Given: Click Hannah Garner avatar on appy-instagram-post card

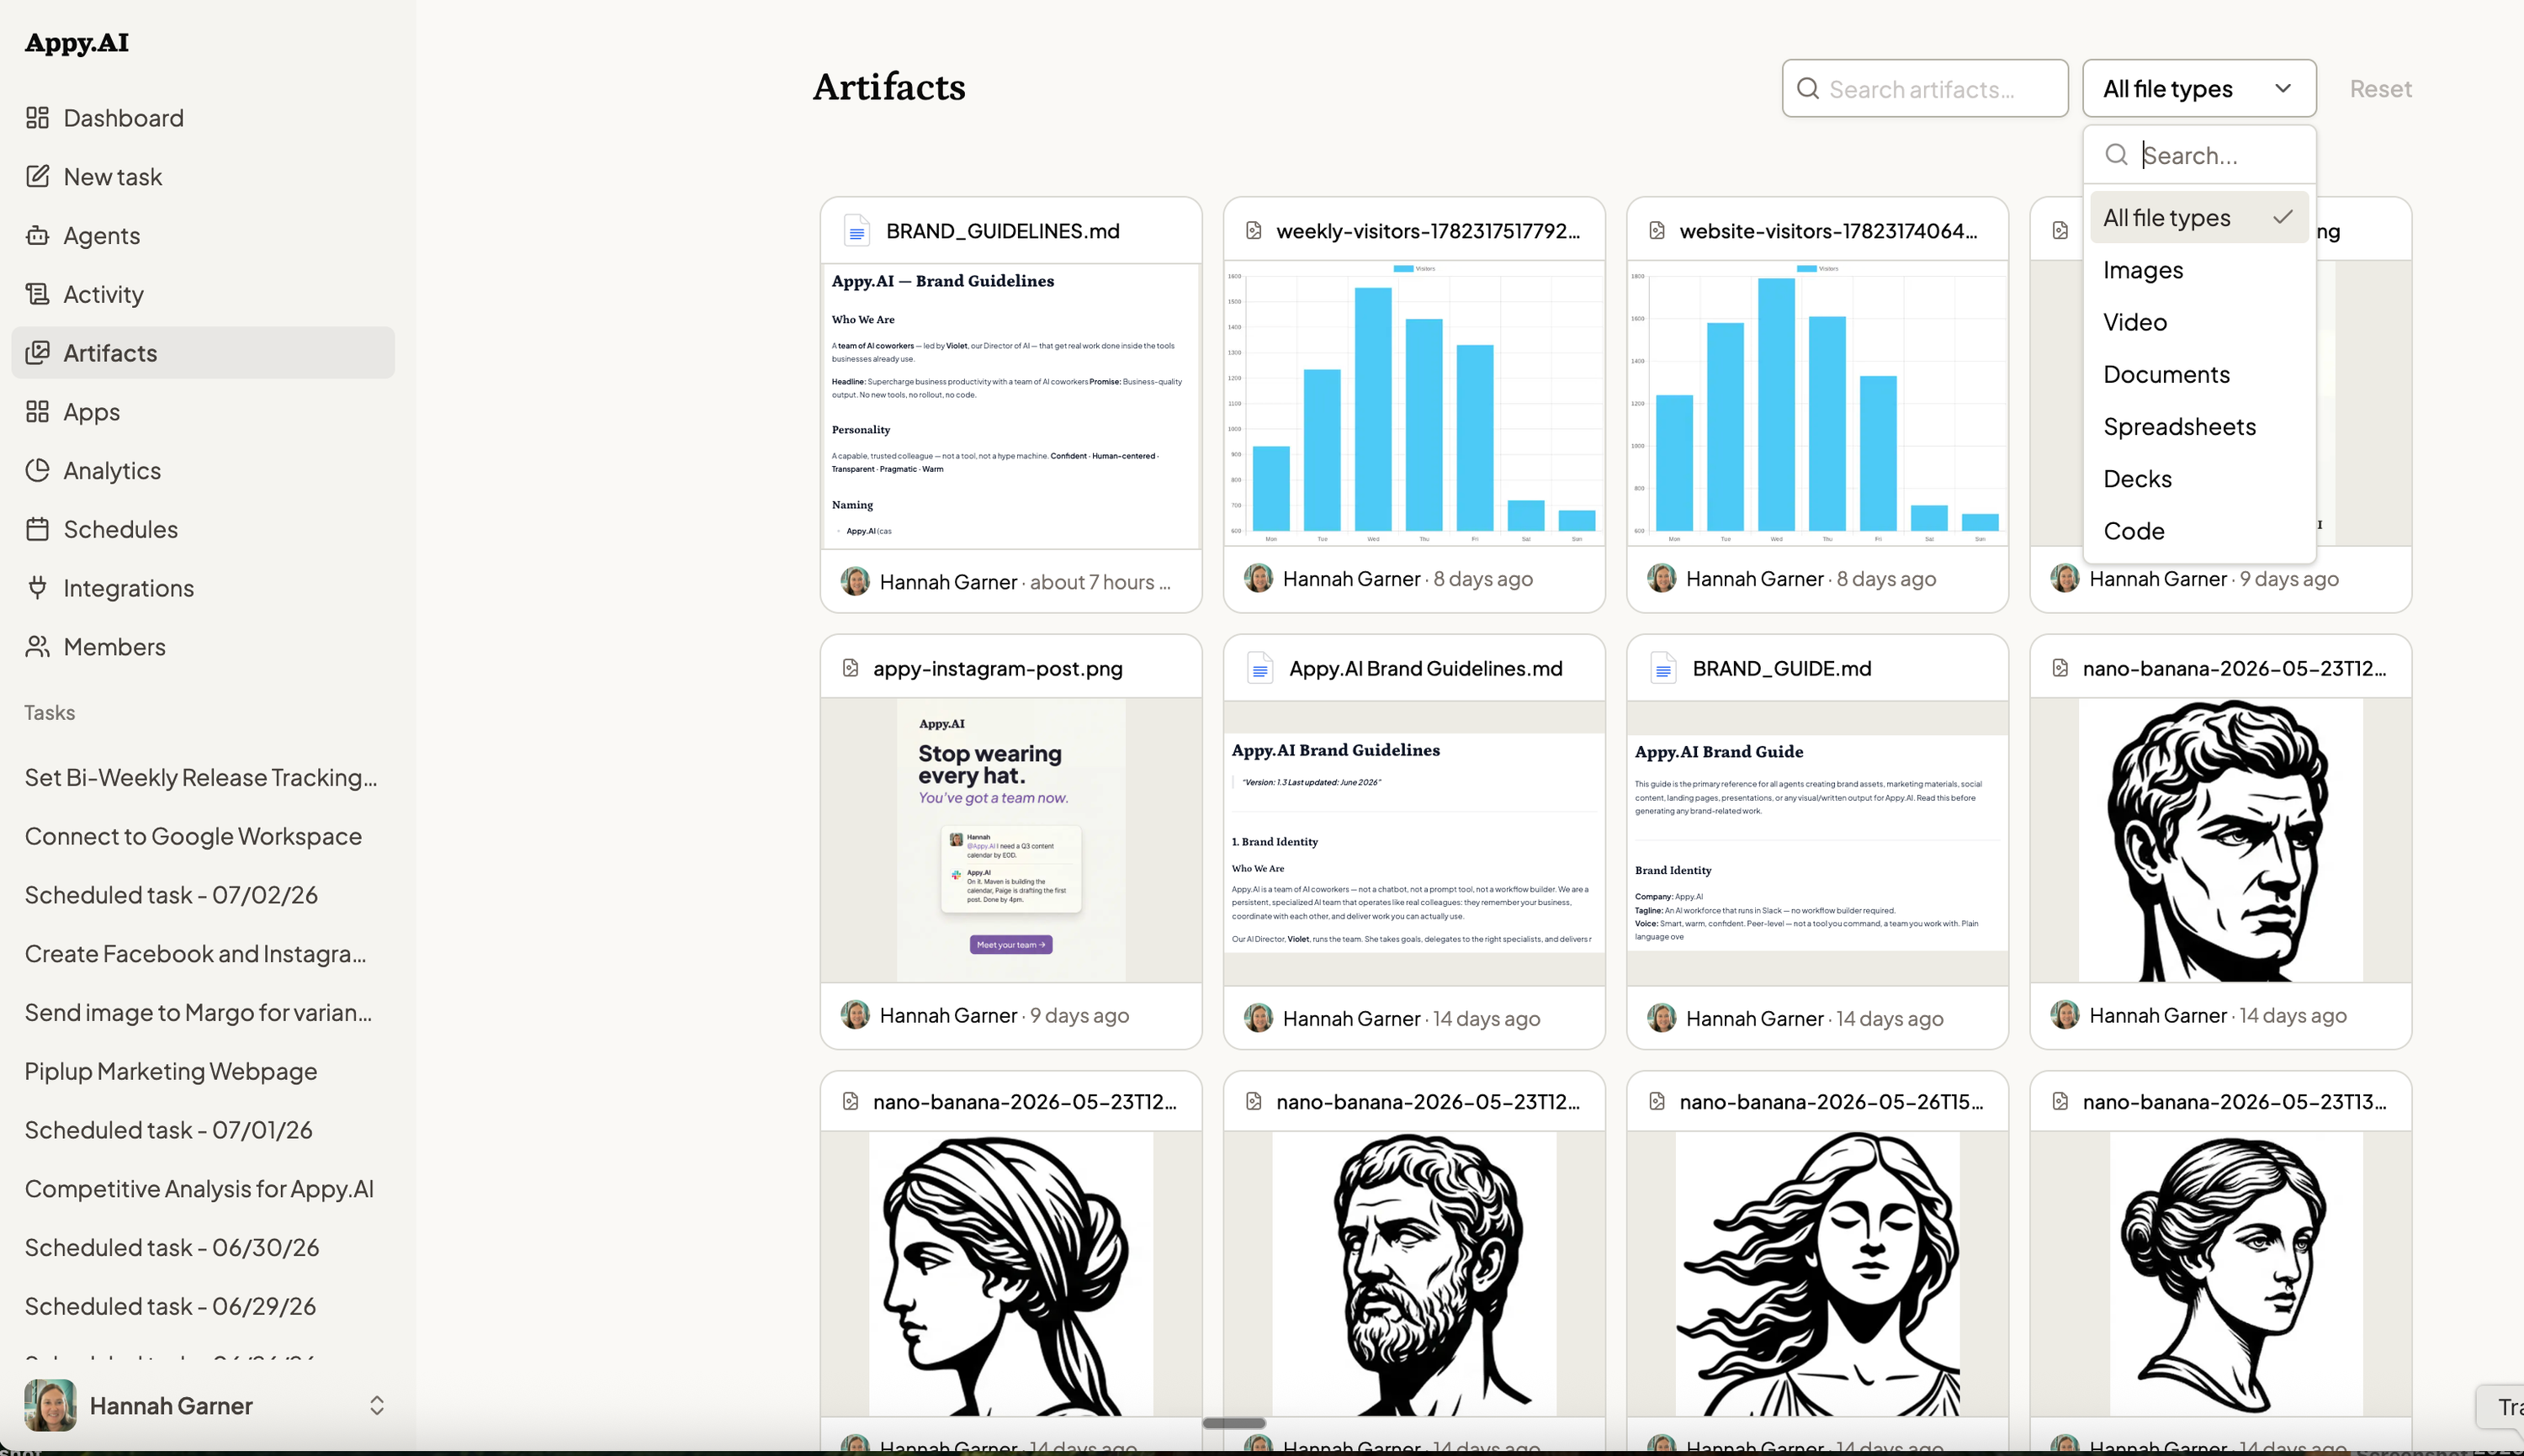Looking at the screenshot, I should pos(855,1015).
